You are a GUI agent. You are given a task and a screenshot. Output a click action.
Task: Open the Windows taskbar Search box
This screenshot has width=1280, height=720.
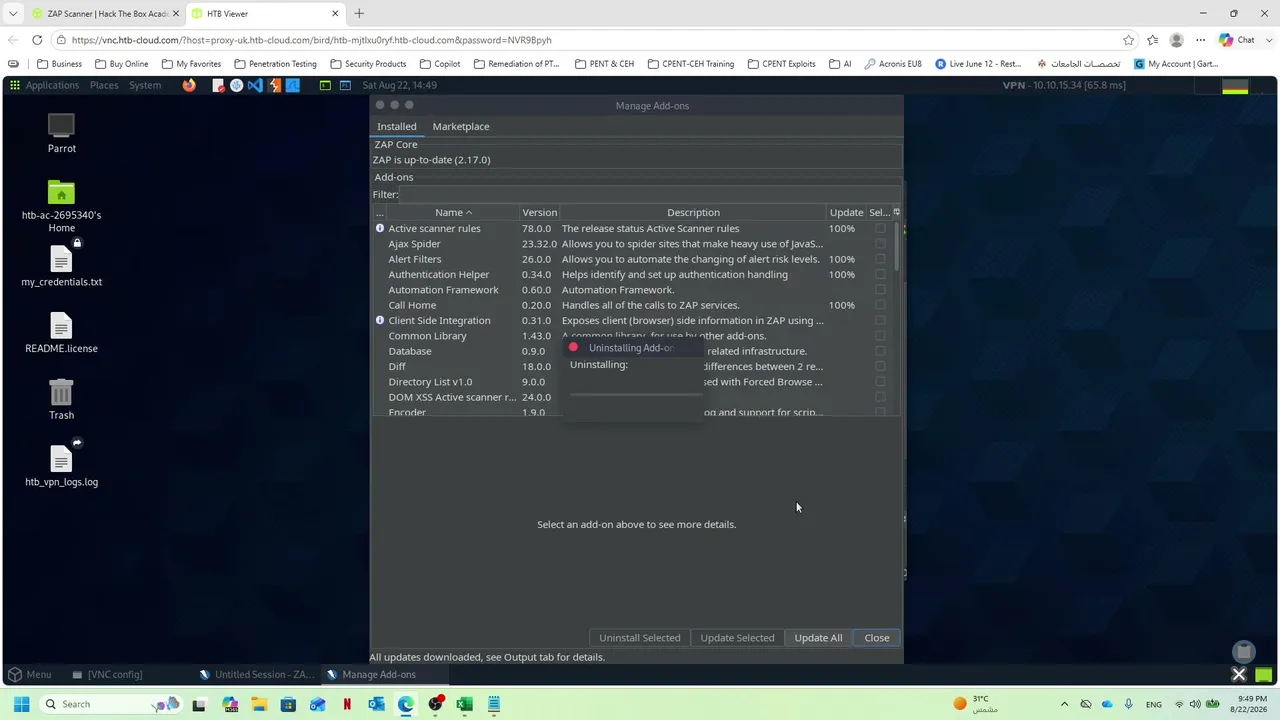(111, 704)
